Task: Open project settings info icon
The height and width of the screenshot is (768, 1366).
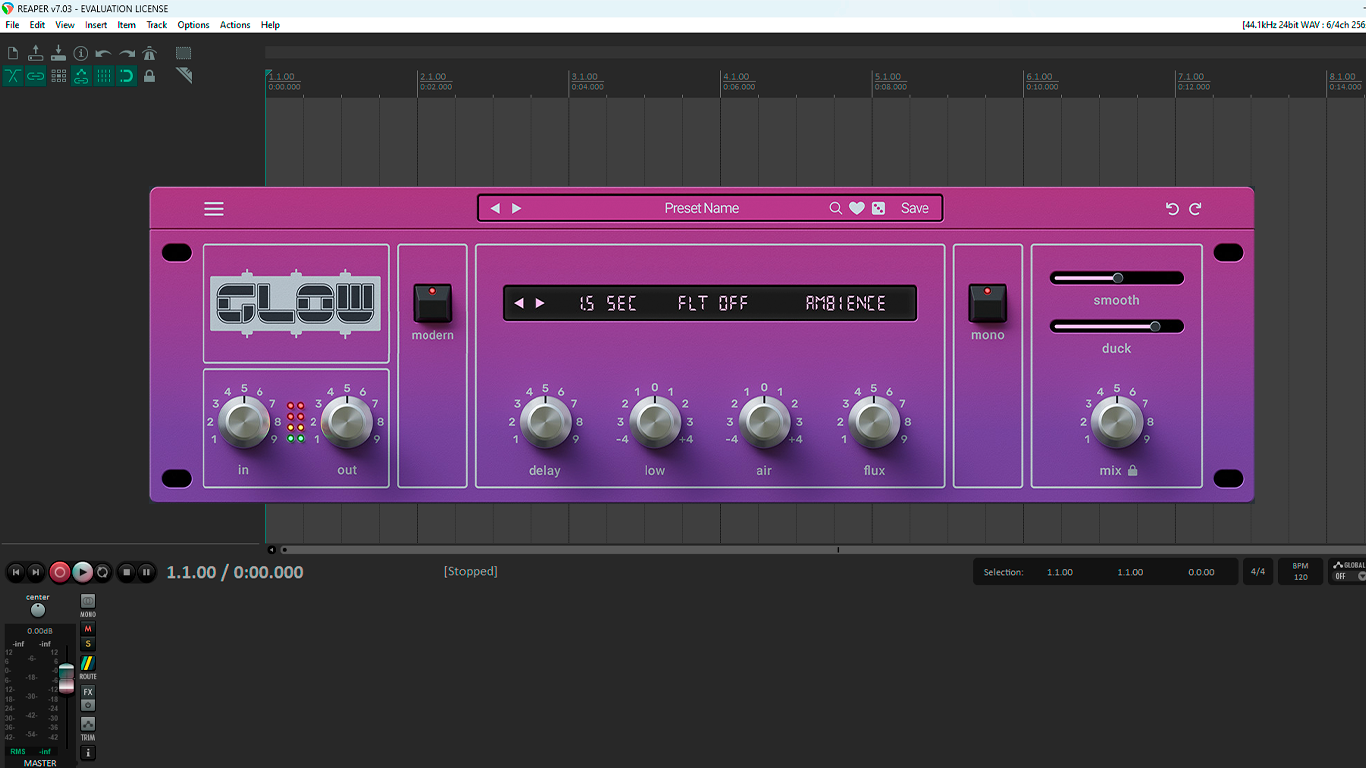Action: (81, 53)
